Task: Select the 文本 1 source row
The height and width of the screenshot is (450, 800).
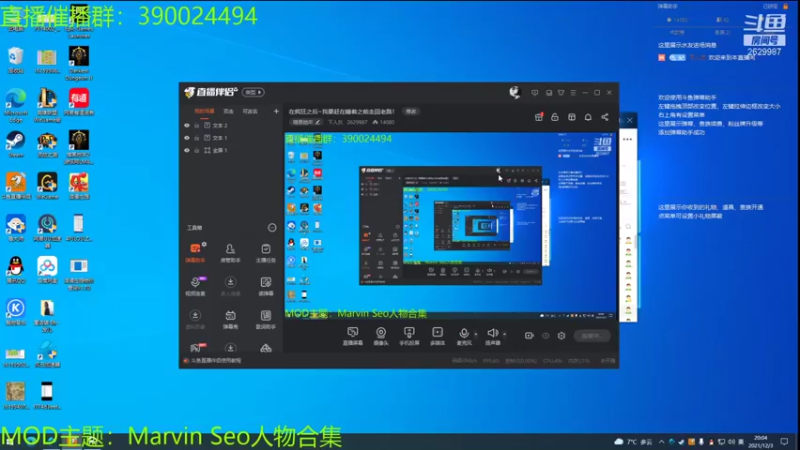Action: coord(231,138)
